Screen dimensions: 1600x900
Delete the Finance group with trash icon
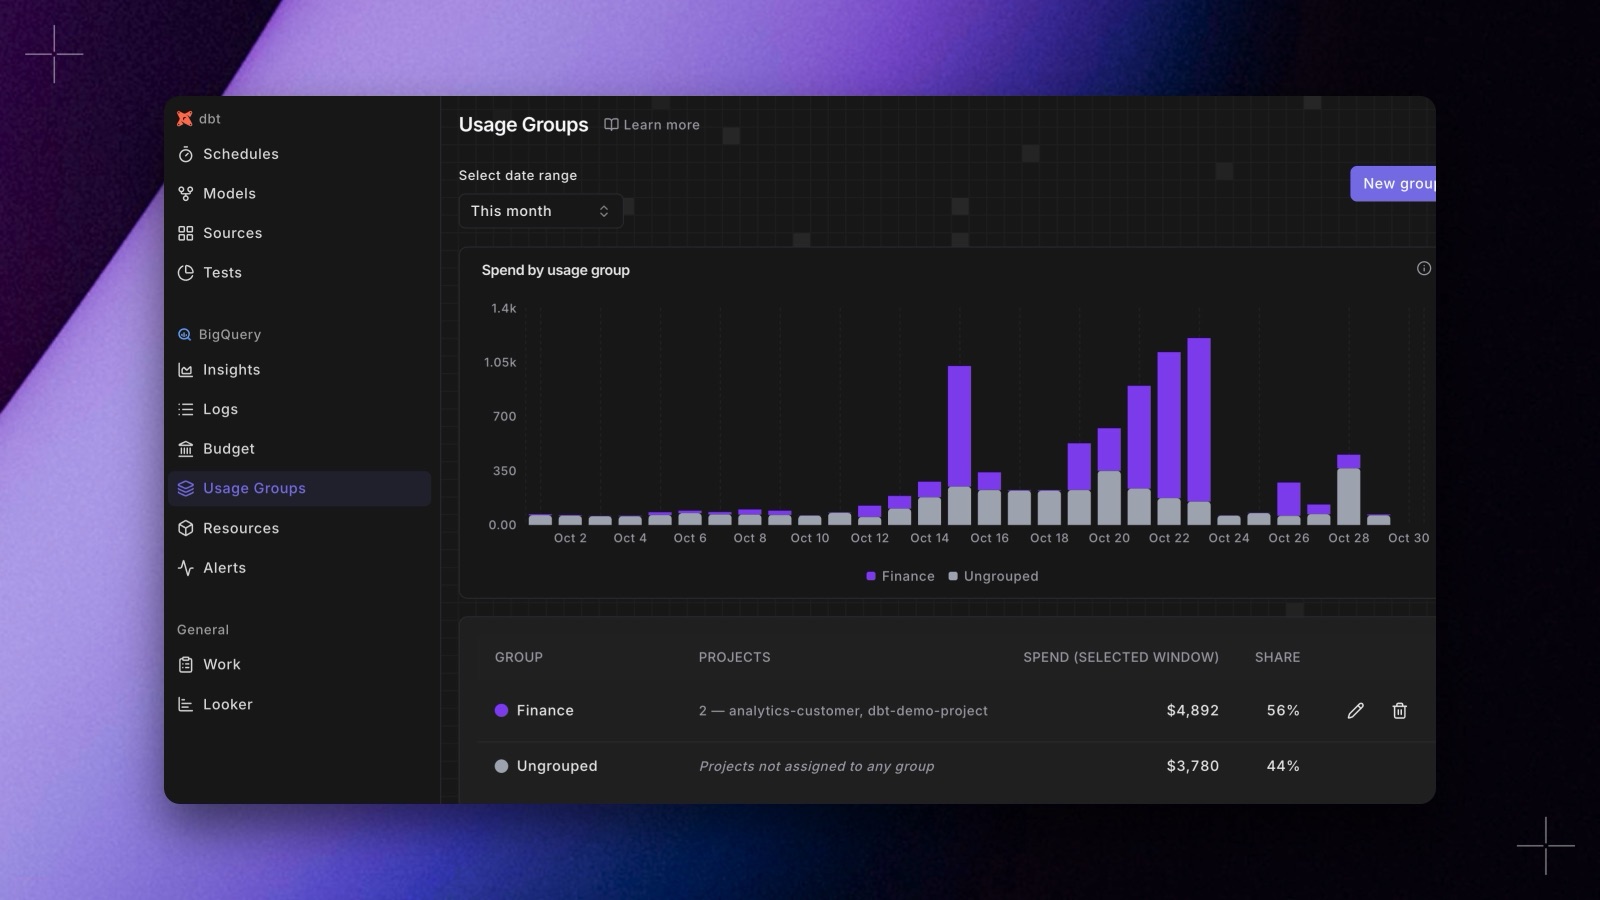(x=1399, y=711)
